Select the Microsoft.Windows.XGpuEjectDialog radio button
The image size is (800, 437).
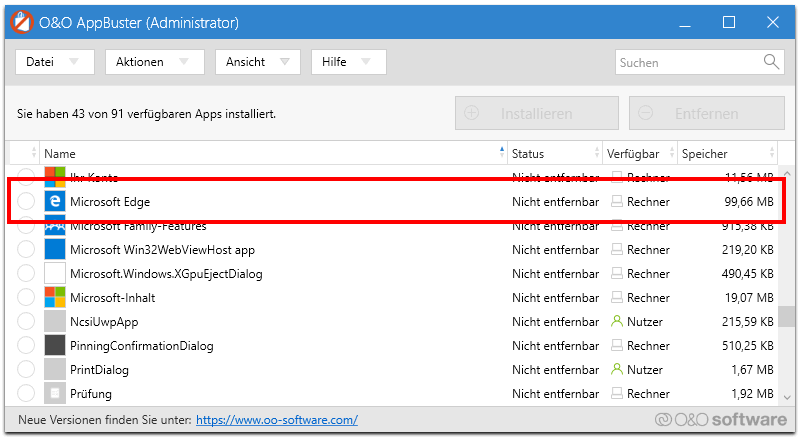(x=26, y=273)
